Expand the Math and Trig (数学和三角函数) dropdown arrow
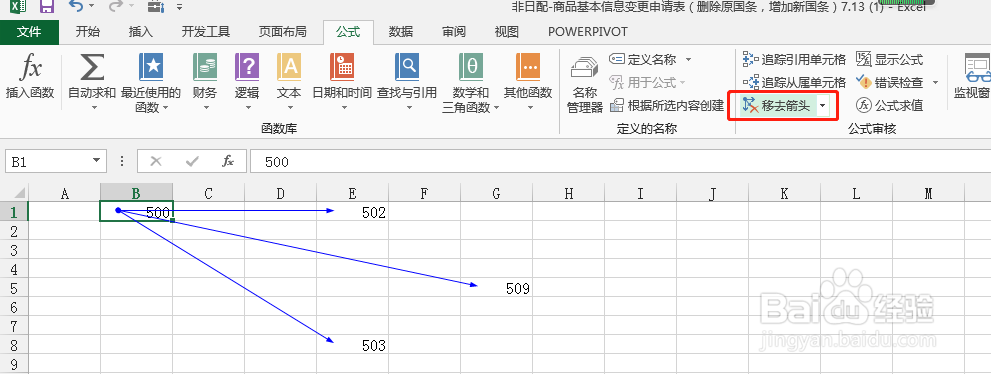 point(496,108)
